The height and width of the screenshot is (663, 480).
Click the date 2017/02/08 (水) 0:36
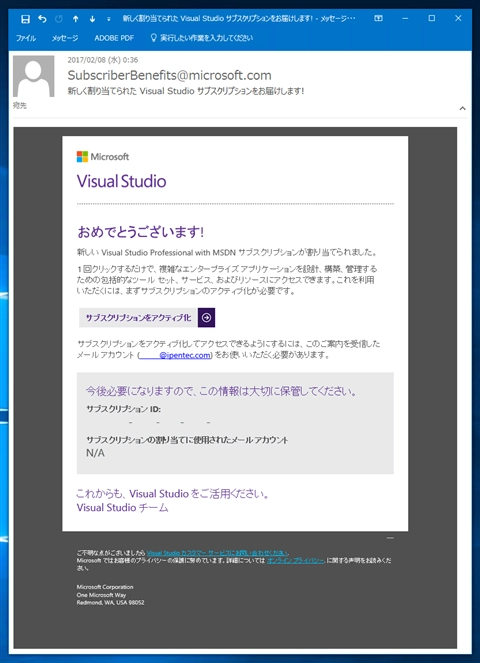103,60
